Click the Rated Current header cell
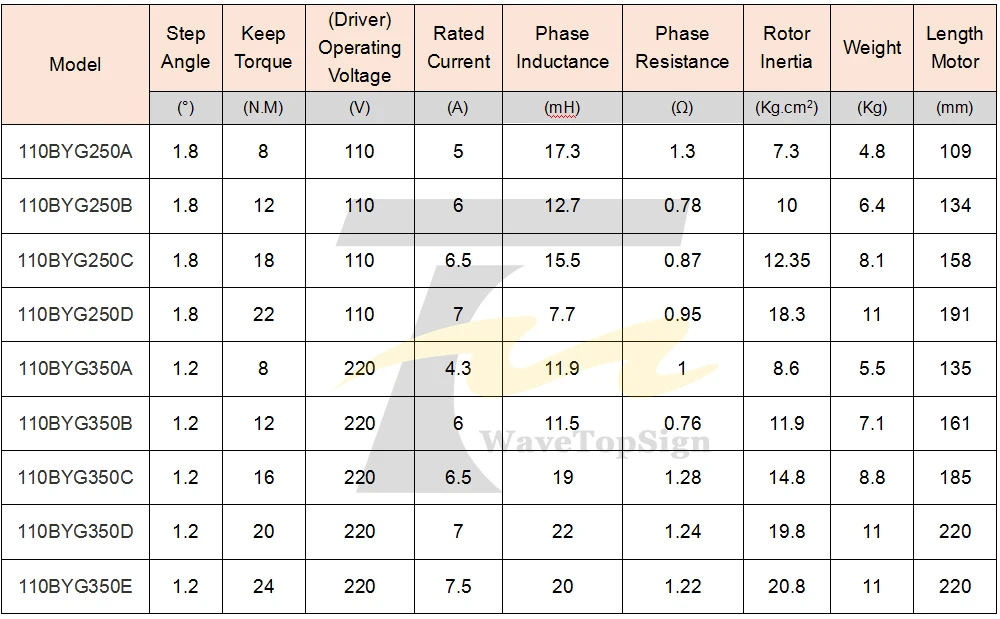The height and width of the screenshot is (619, 1000). (459, 48)
